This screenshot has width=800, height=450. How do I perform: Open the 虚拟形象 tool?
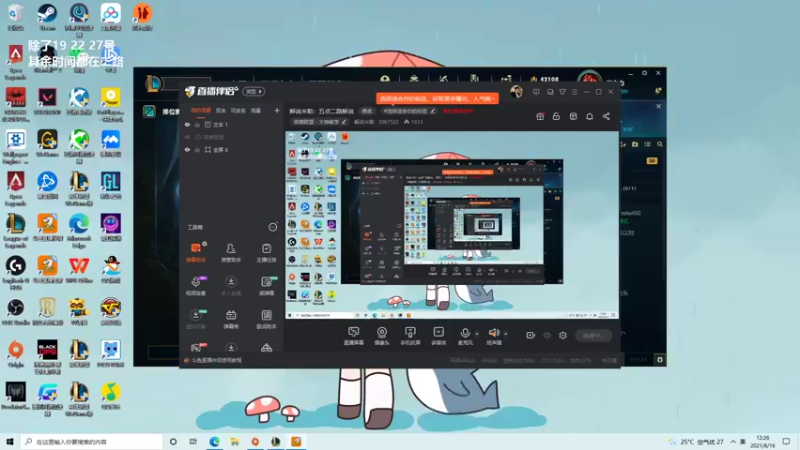point(195,319)
